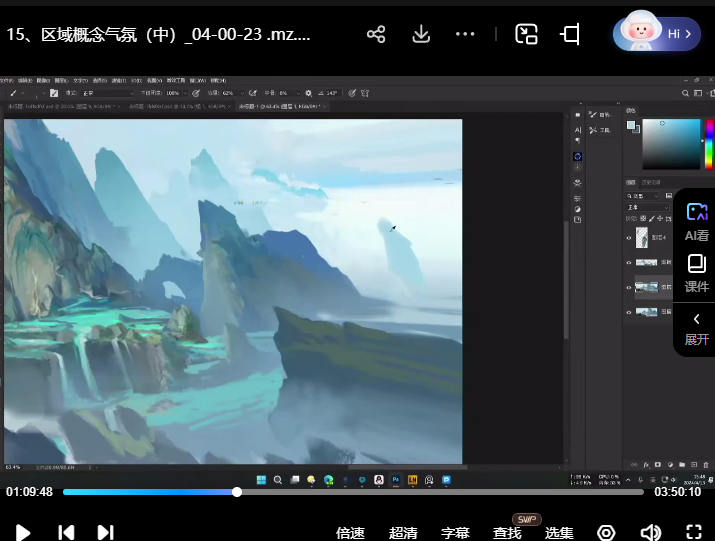
Task: Click the share icon in top bar
Action: (376, 34)
